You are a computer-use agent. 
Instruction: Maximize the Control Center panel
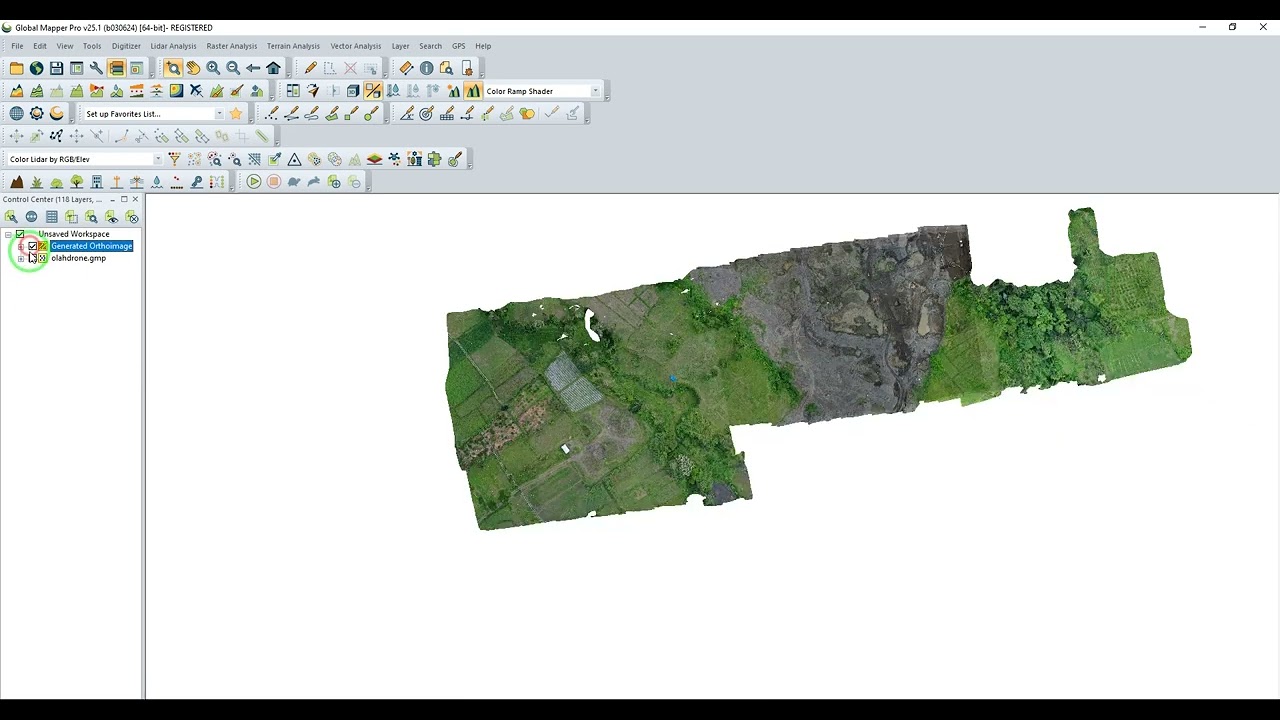[x=124, y=199]
